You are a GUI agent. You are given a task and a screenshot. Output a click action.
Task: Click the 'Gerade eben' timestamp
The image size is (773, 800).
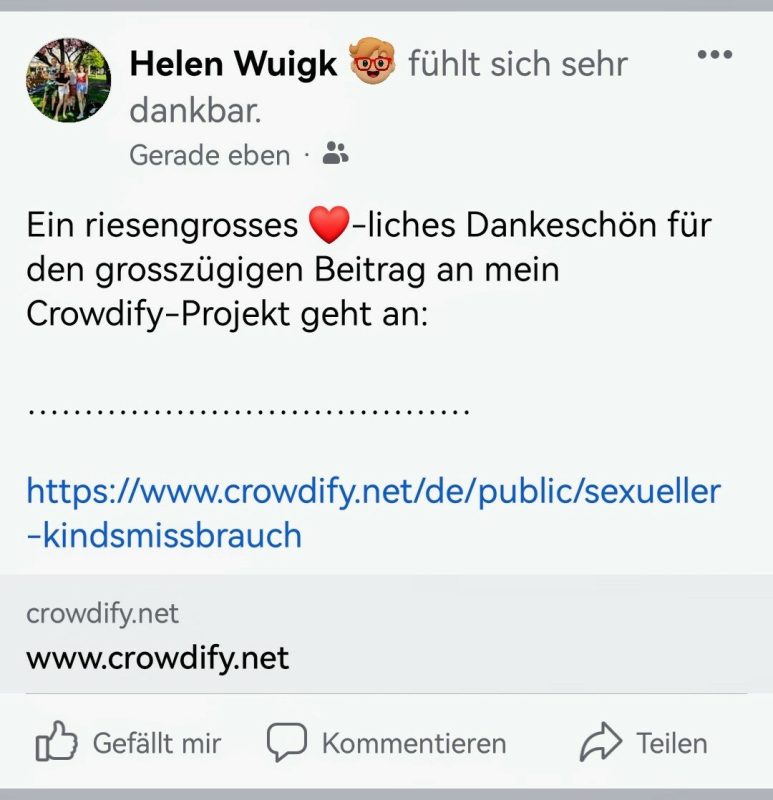coord(209,155)
